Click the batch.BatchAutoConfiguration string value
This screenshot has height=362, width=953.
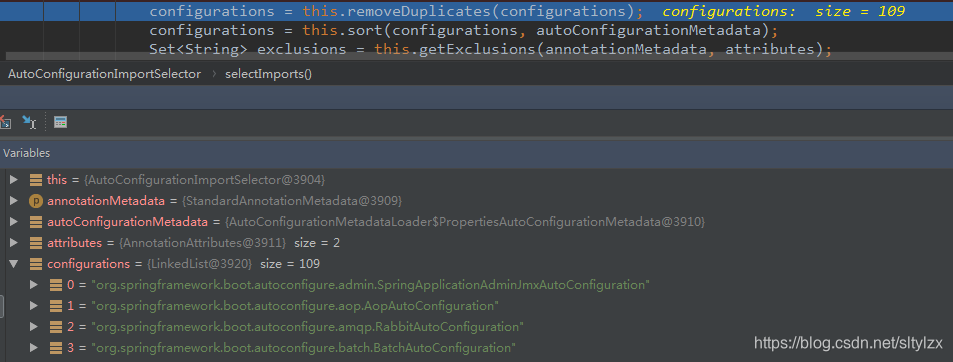click(303, 348)
